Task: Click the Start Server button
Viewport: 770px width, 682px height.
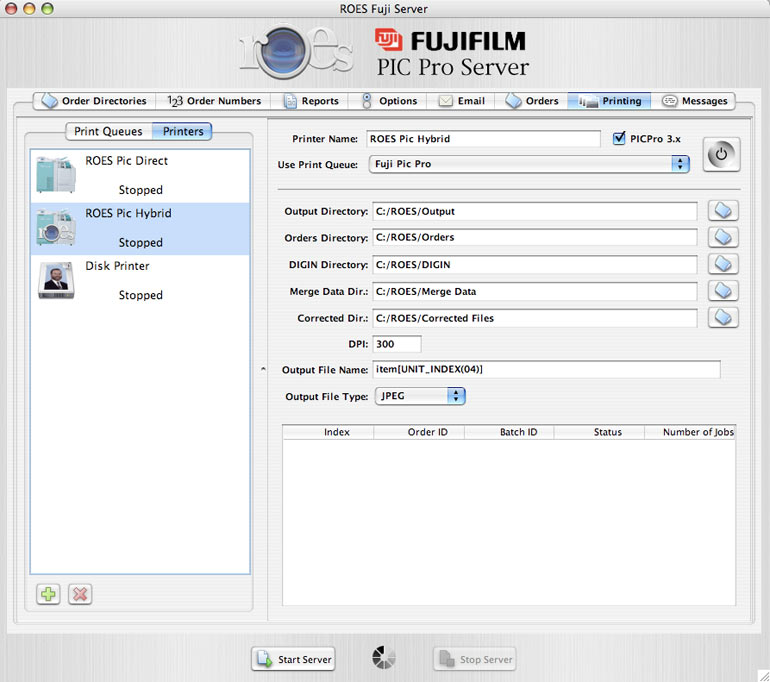Action: 294,659
